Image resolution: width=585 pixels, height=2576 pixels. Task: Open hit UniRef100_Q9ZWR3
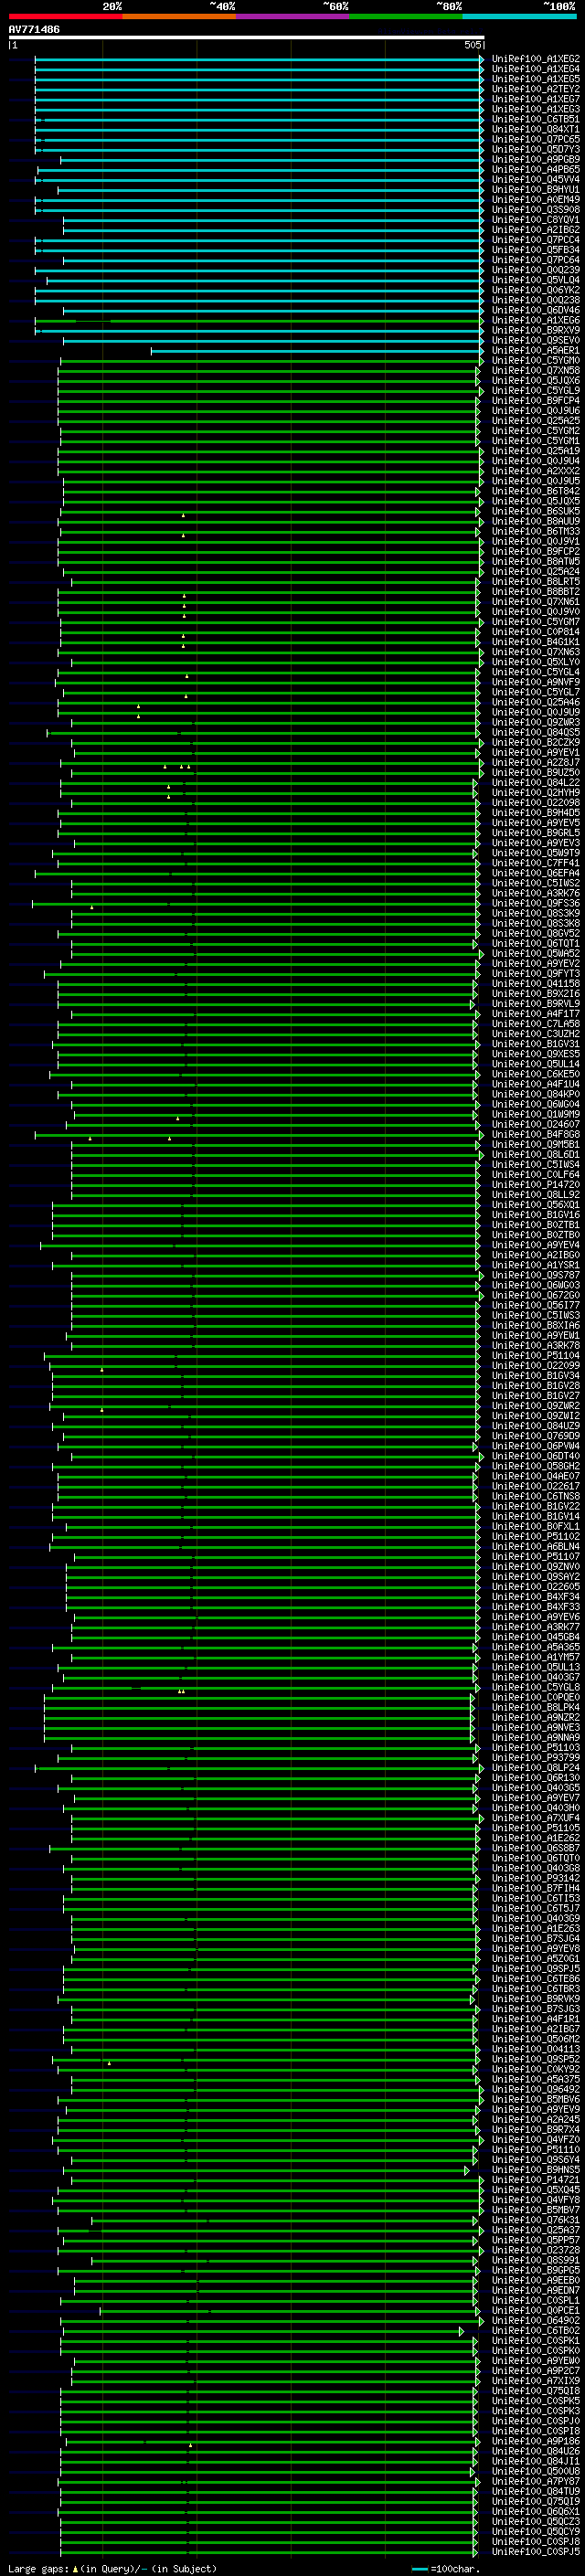tap(536, 722)
